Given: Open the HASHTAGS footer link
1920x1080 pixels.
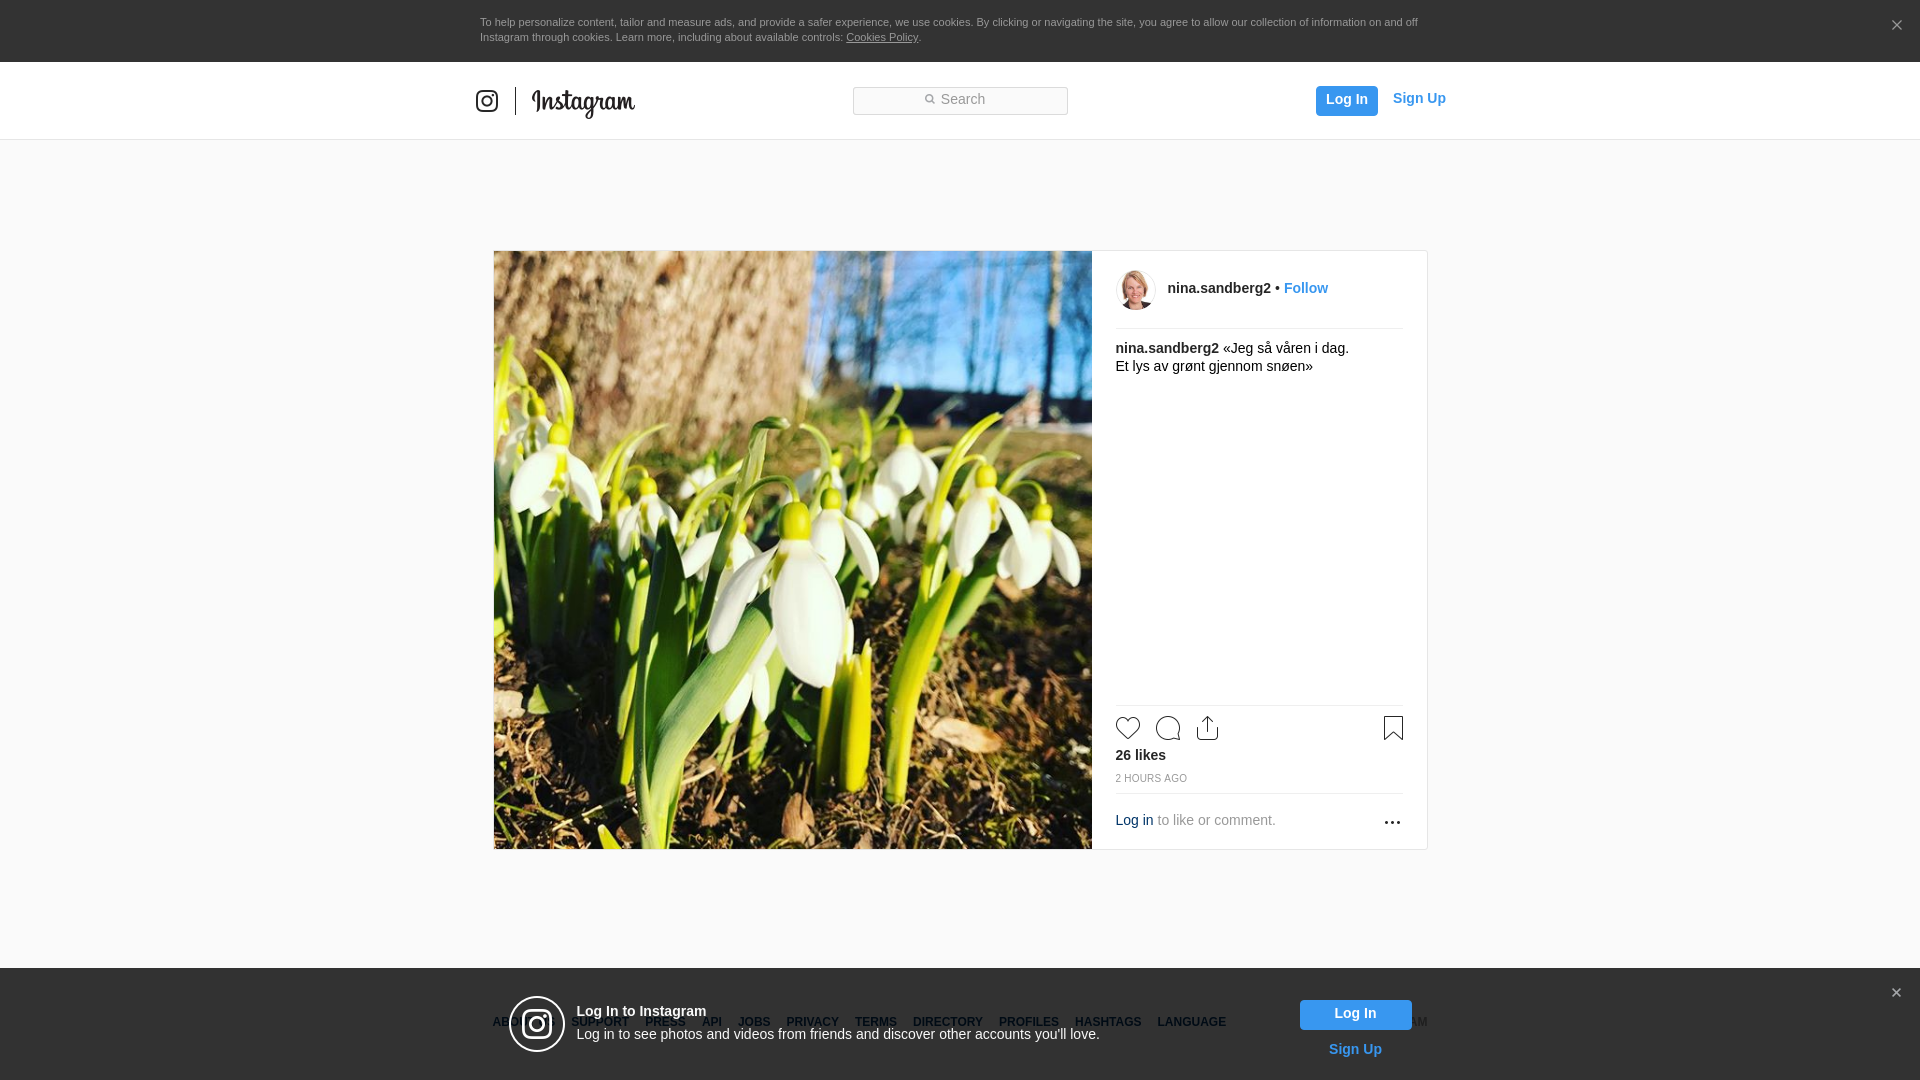Looking at the screenshot, I should coord(1107,1022).
